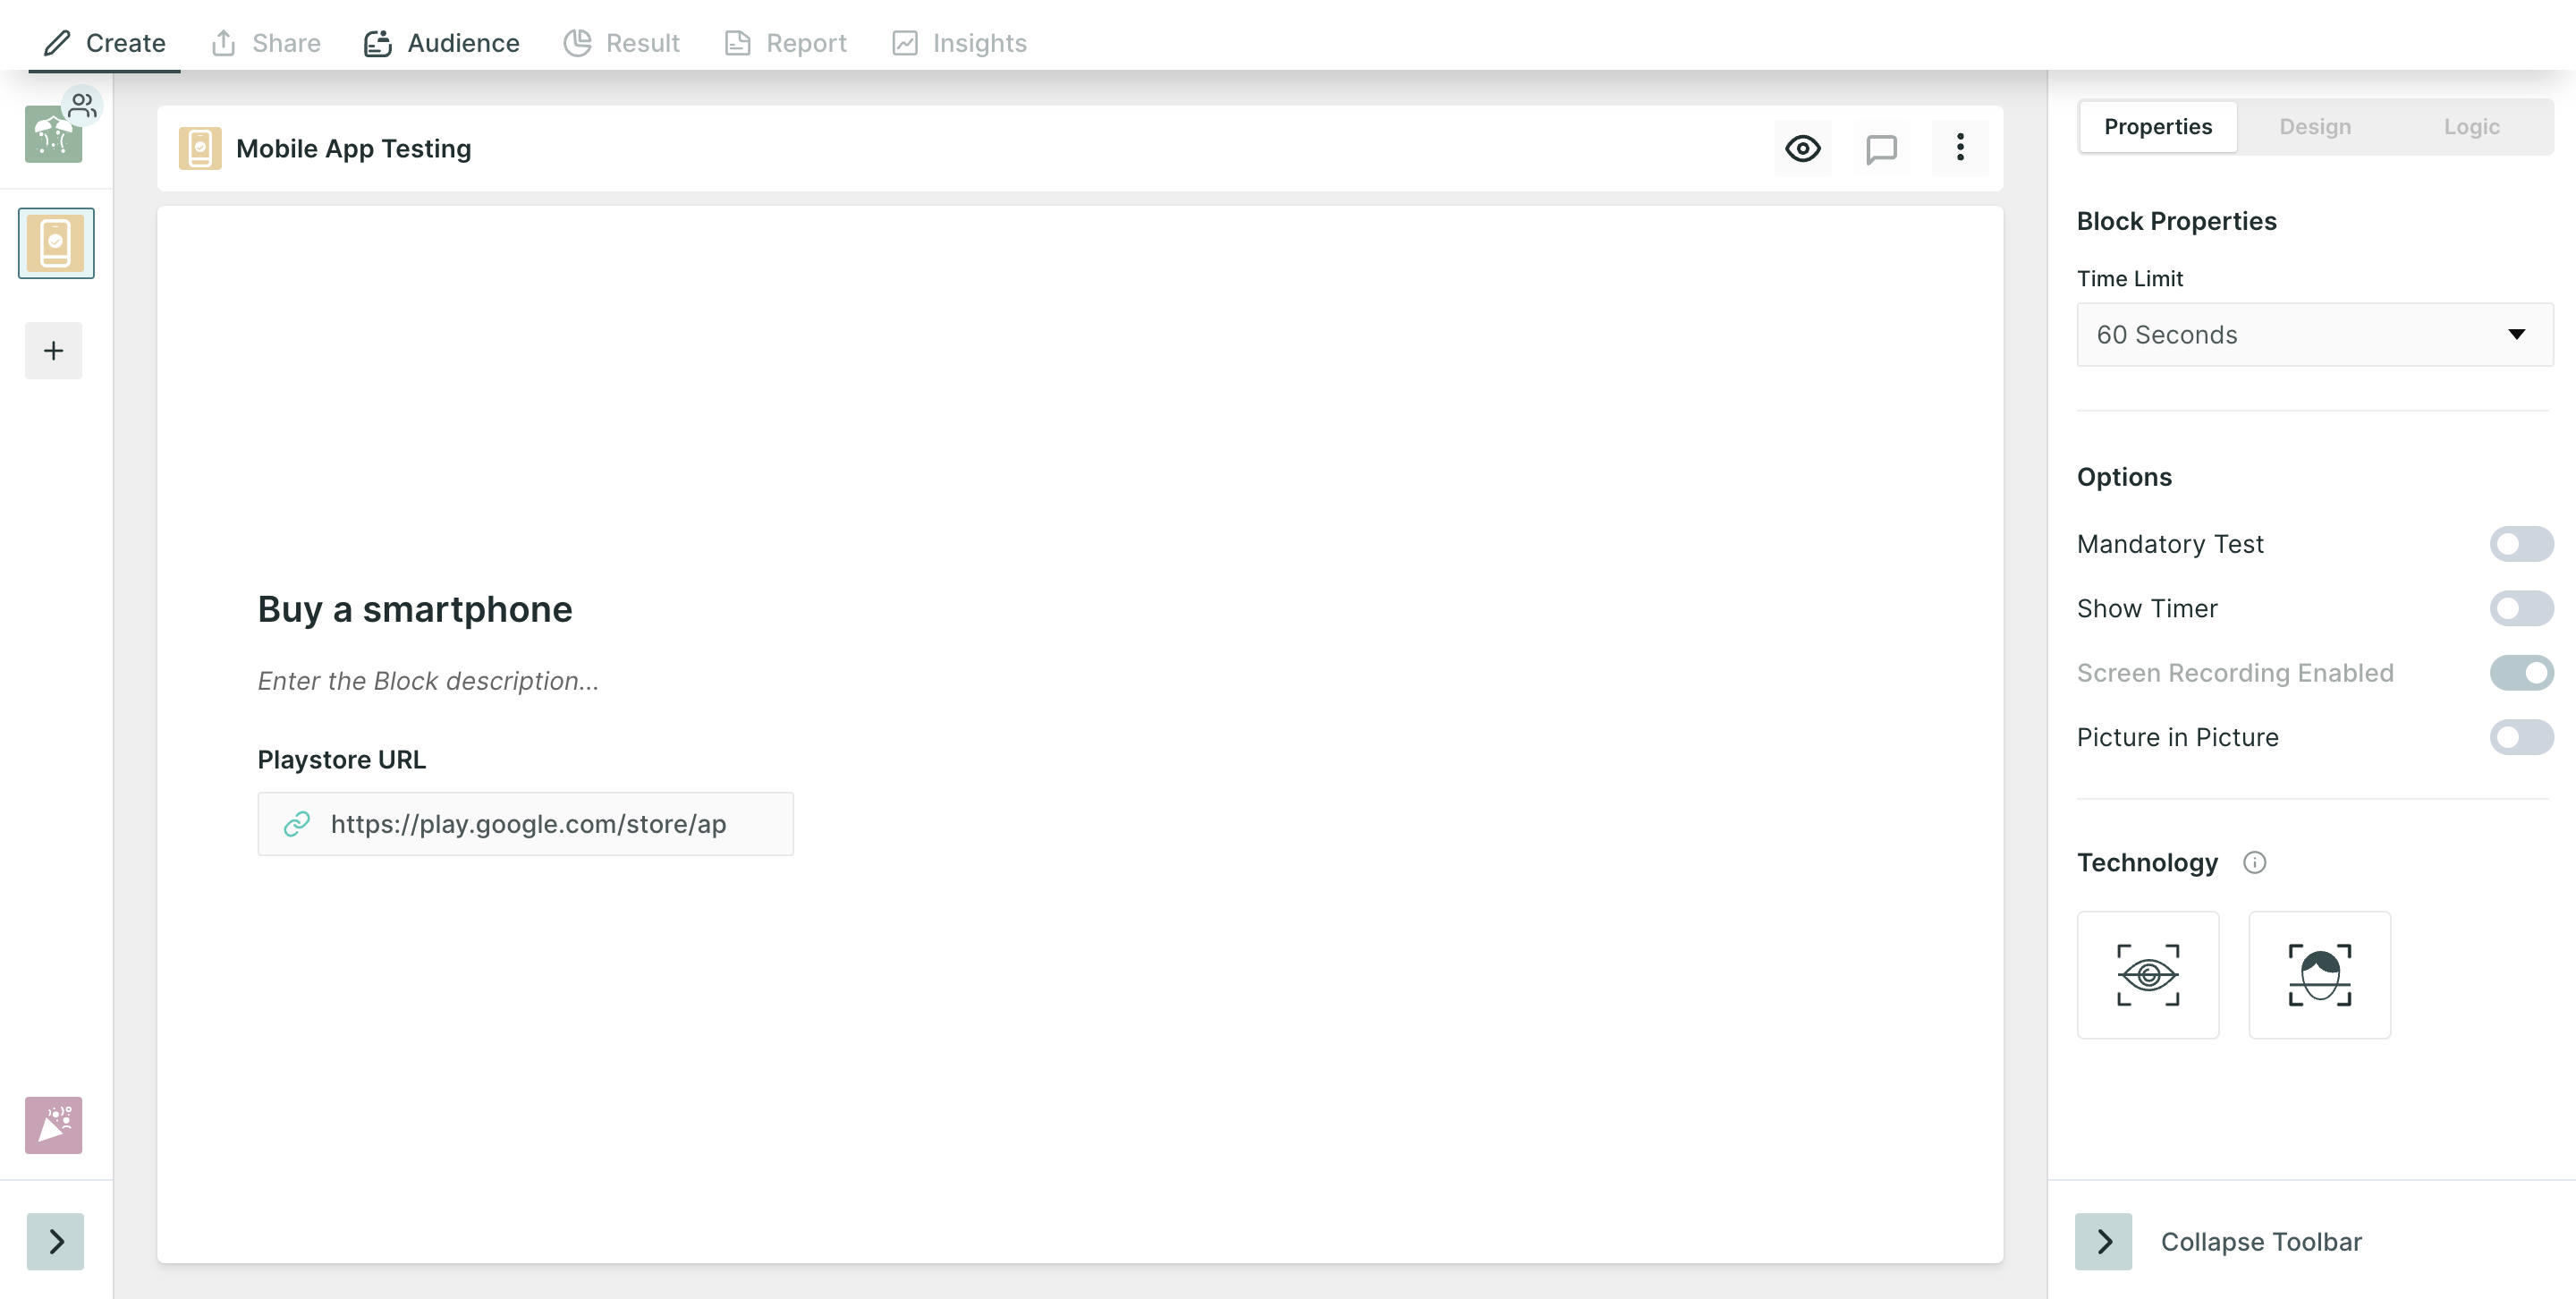Click the Block Properties heading
The height and width of the screenshot is (1299, 2576).
pyautogui.click(x=2176, y=221)
